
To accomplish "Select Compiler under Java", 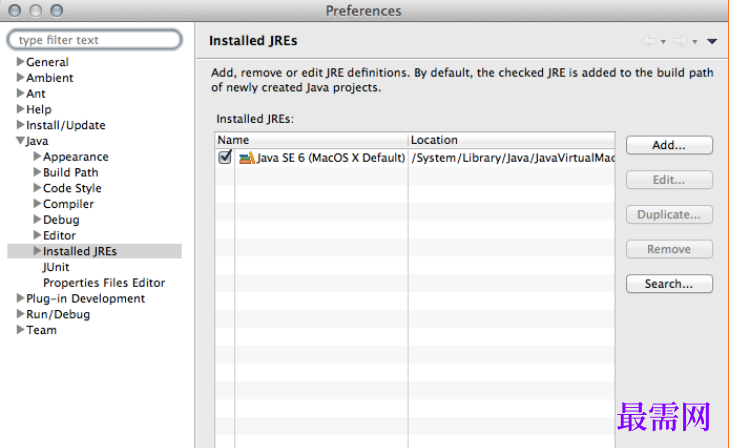I will 68,204.
